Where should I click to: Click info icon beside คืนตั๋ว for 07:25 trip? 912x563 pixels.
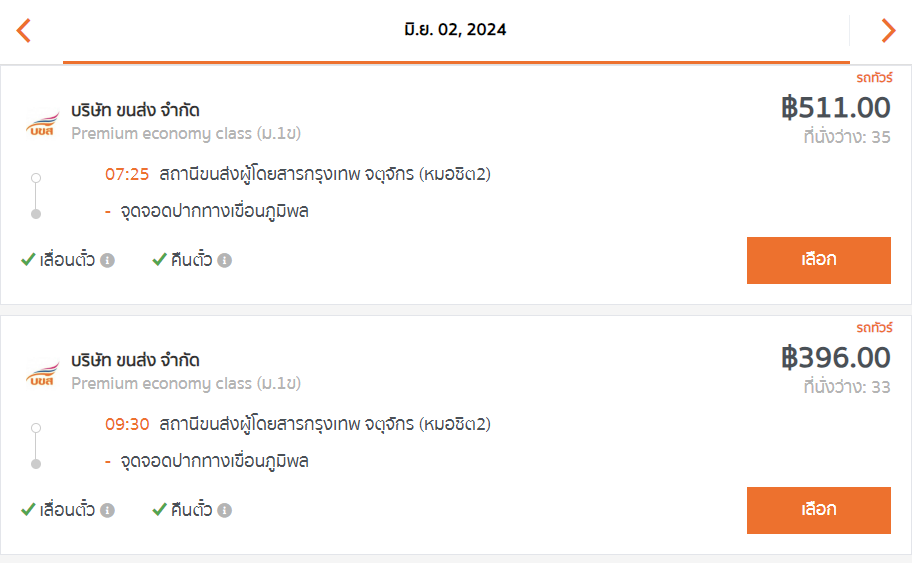point(225,261)
